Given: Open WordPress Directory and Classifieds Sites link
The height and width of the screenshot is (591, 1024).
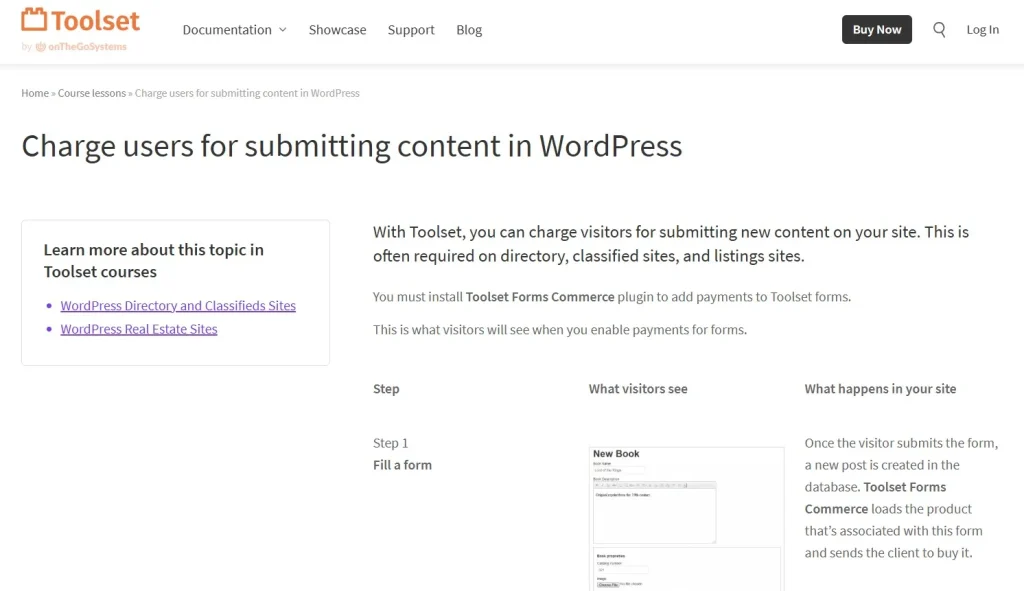Looking at the screenshot, I should pos(178,306).
